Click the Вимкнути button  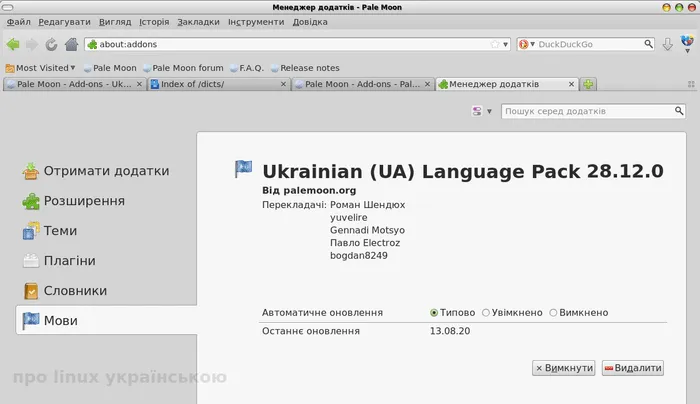point(564,368)
